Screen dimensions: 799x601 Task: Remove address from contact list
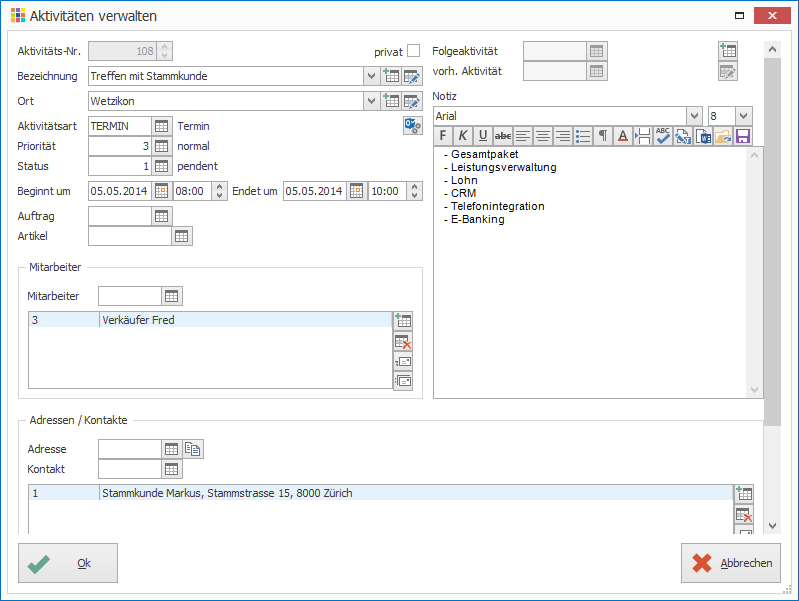pos(744,514)
